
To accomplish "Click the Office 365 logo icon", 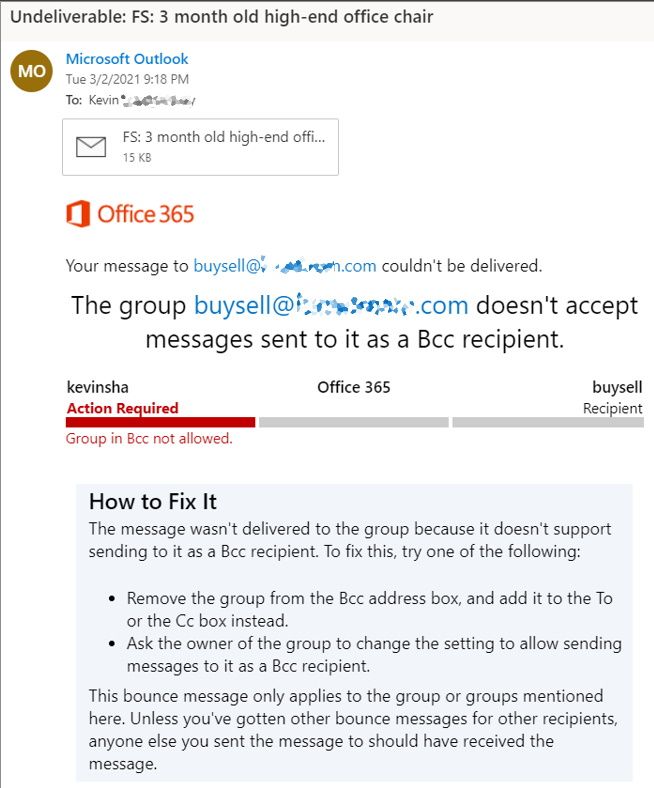I will pyautogui.click(x=78, y=214).
